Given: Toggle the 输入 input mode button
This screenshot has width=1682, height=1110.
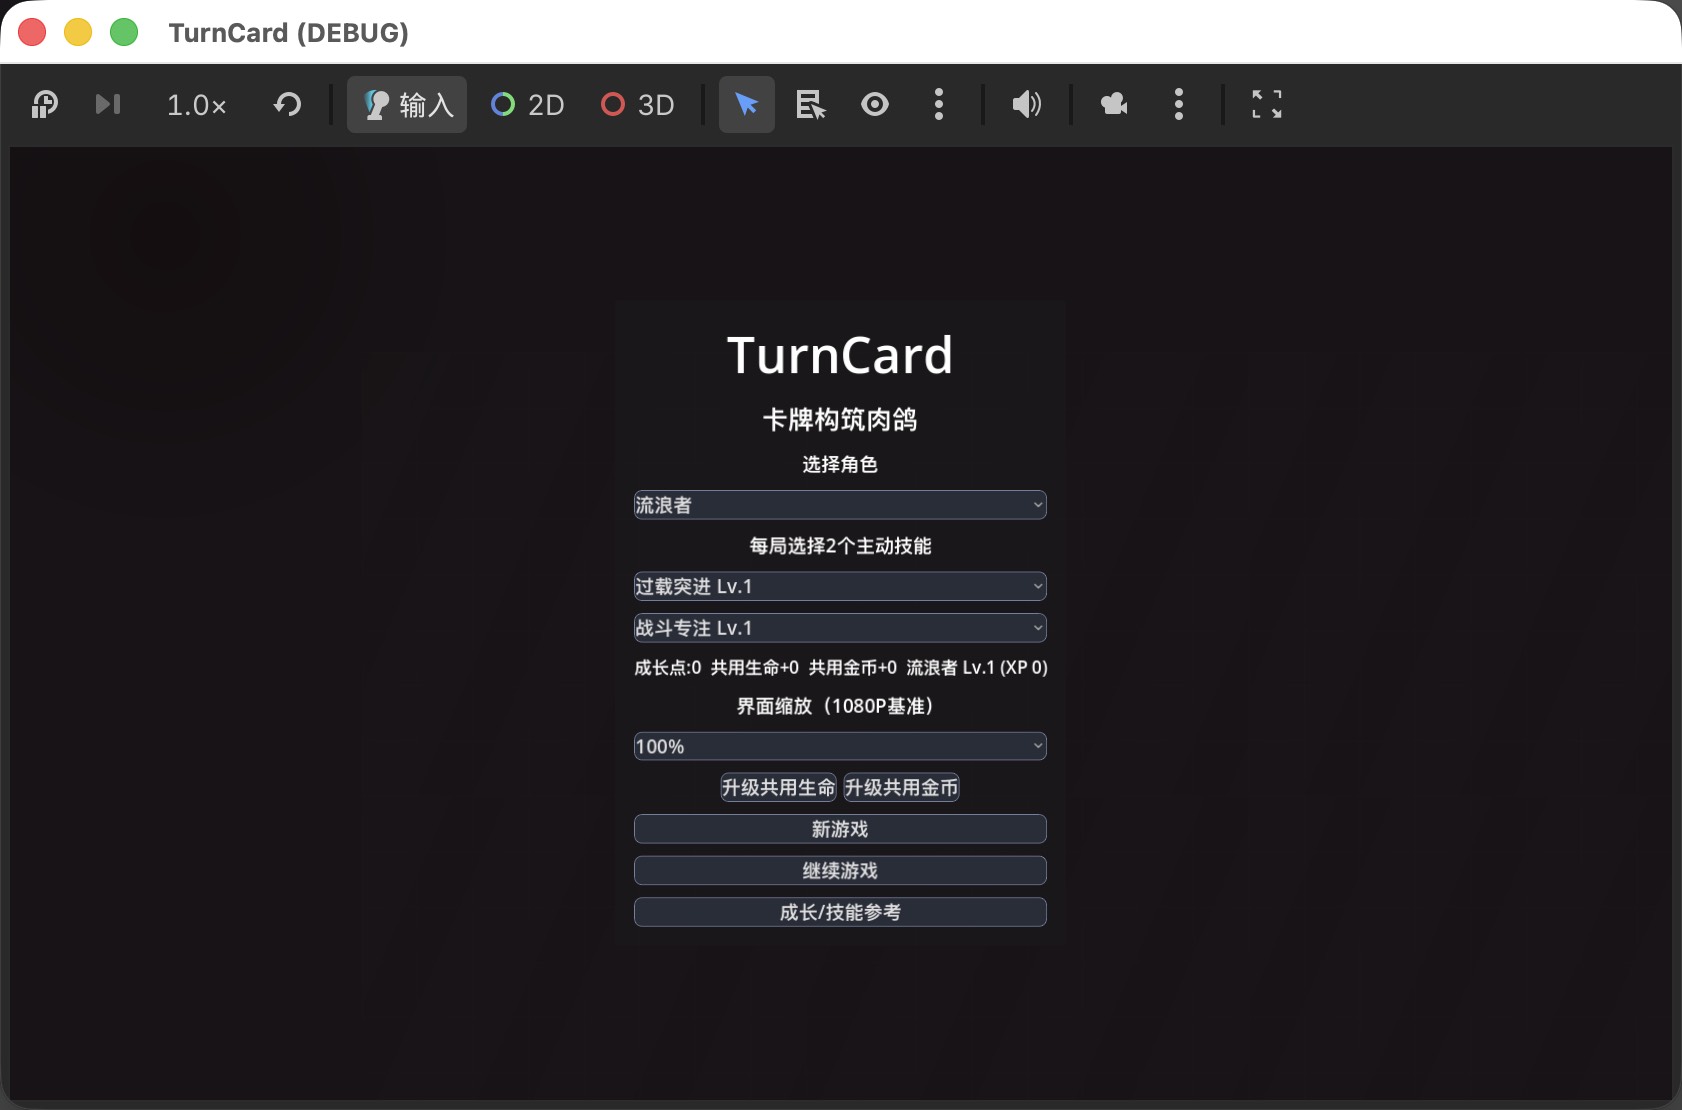Looking at the screenshot, I should (407, 104).
